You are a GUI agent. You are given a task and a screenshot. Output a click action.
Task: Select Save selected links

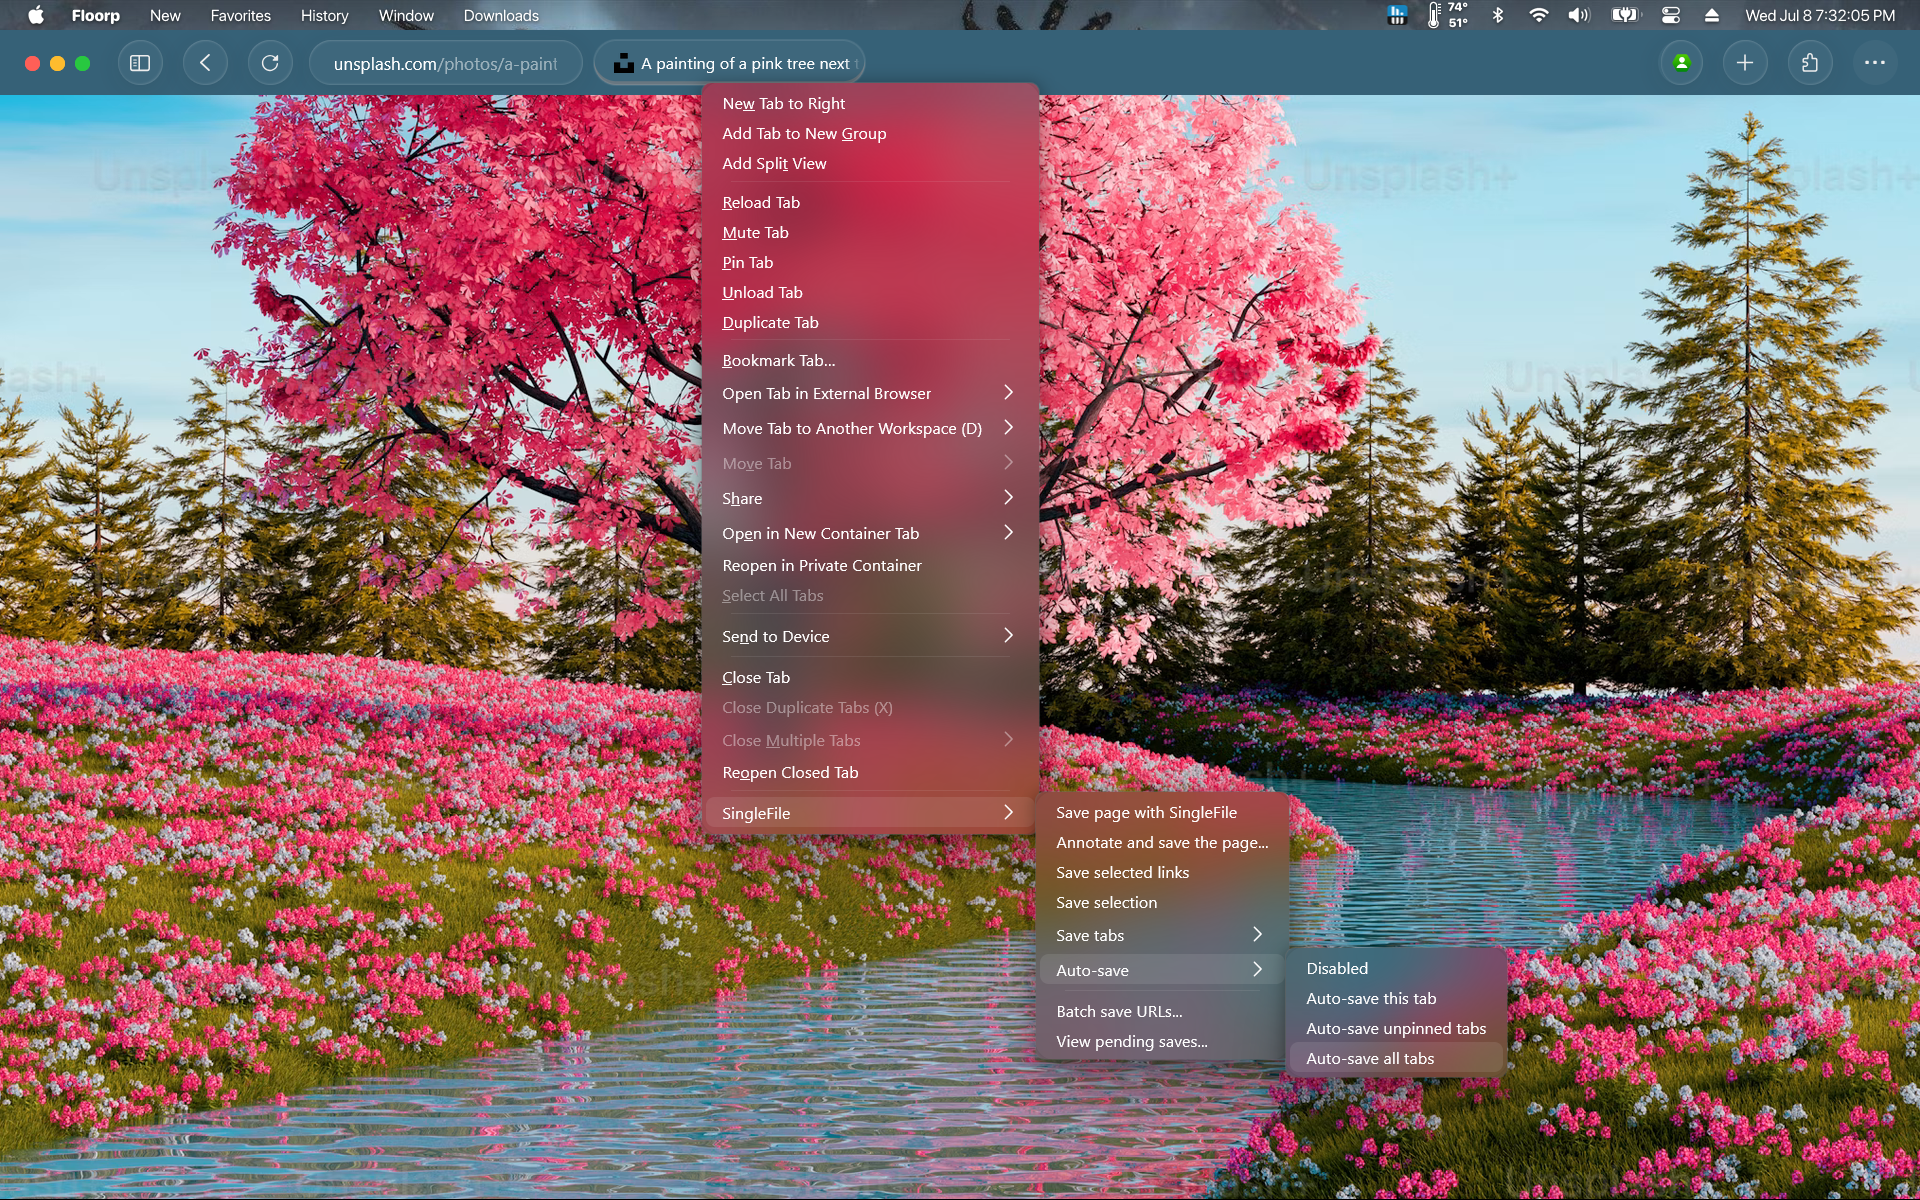(x=1162, y=872)
